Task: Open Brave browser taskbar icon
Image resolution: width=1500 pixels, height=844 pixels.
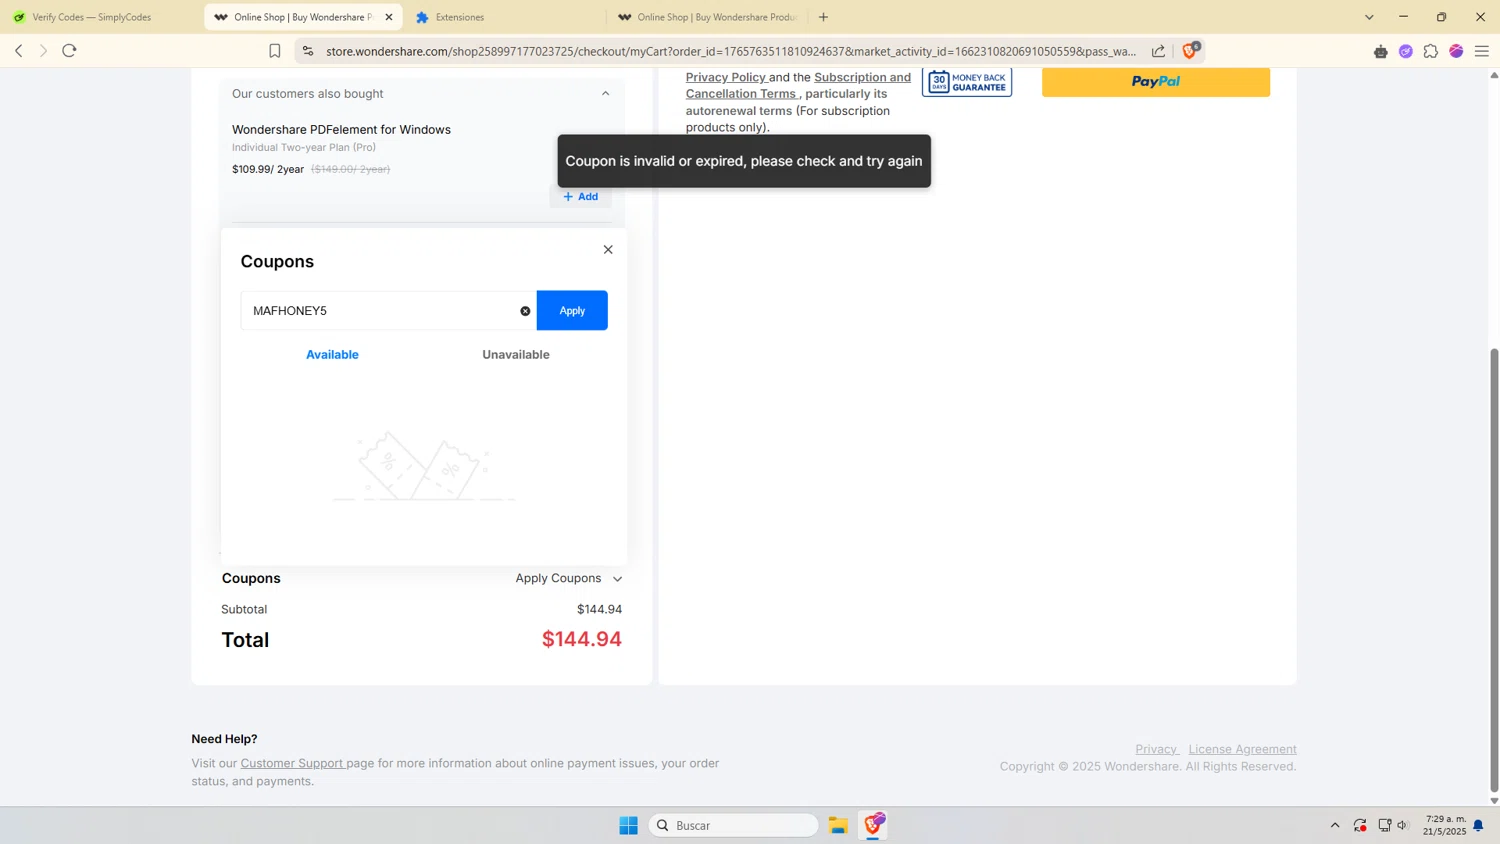Action: (873, 825)
